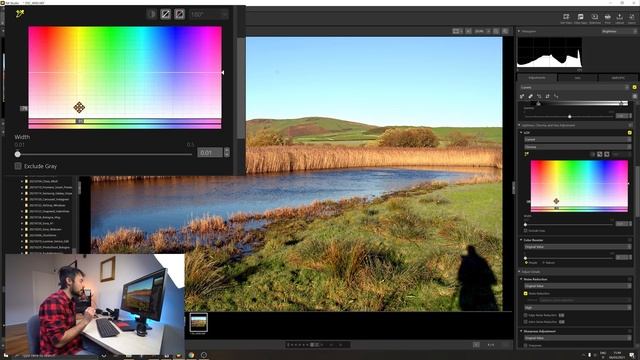Click the diamond marker on enlarged color map
Image resolution: width=640 pixels, height=360 pixels.
(x=79, y=107)
